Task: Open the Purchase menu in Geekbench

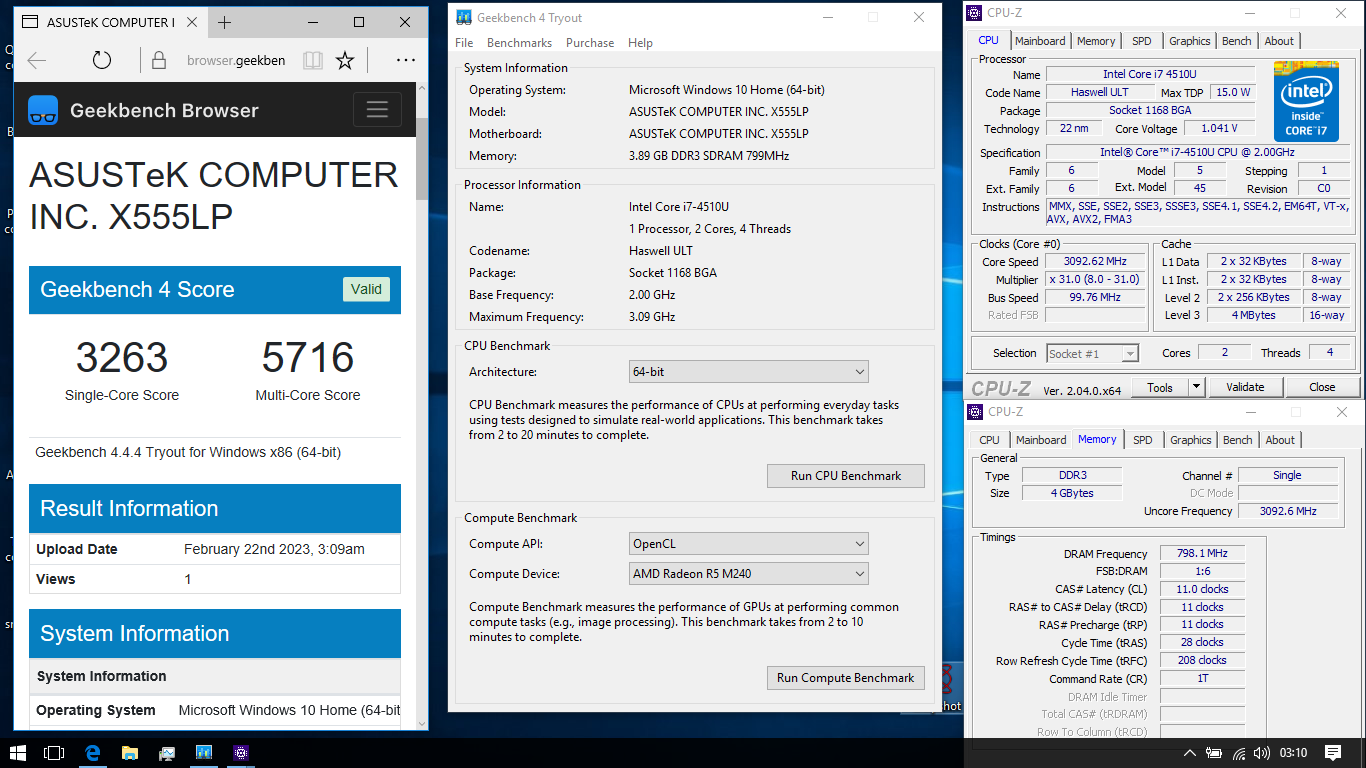Action: 590,43
